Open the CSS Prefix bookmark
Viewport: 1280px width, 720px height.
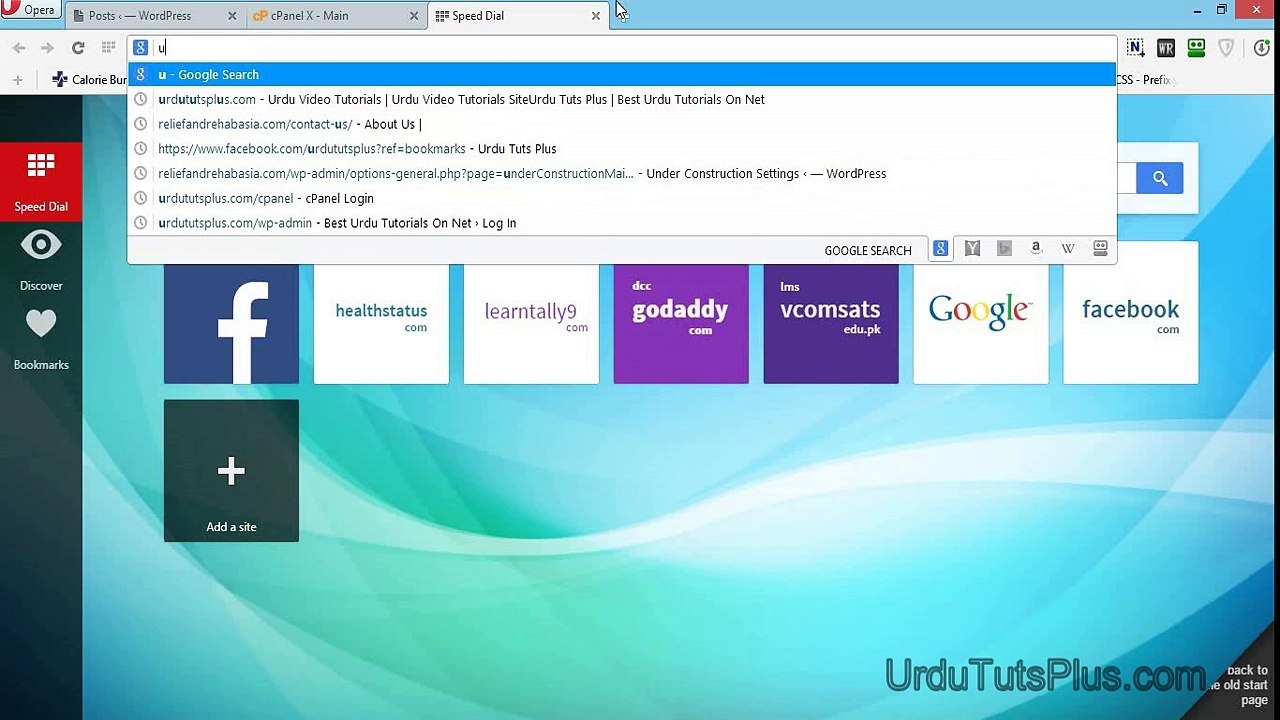[1146, 79]
